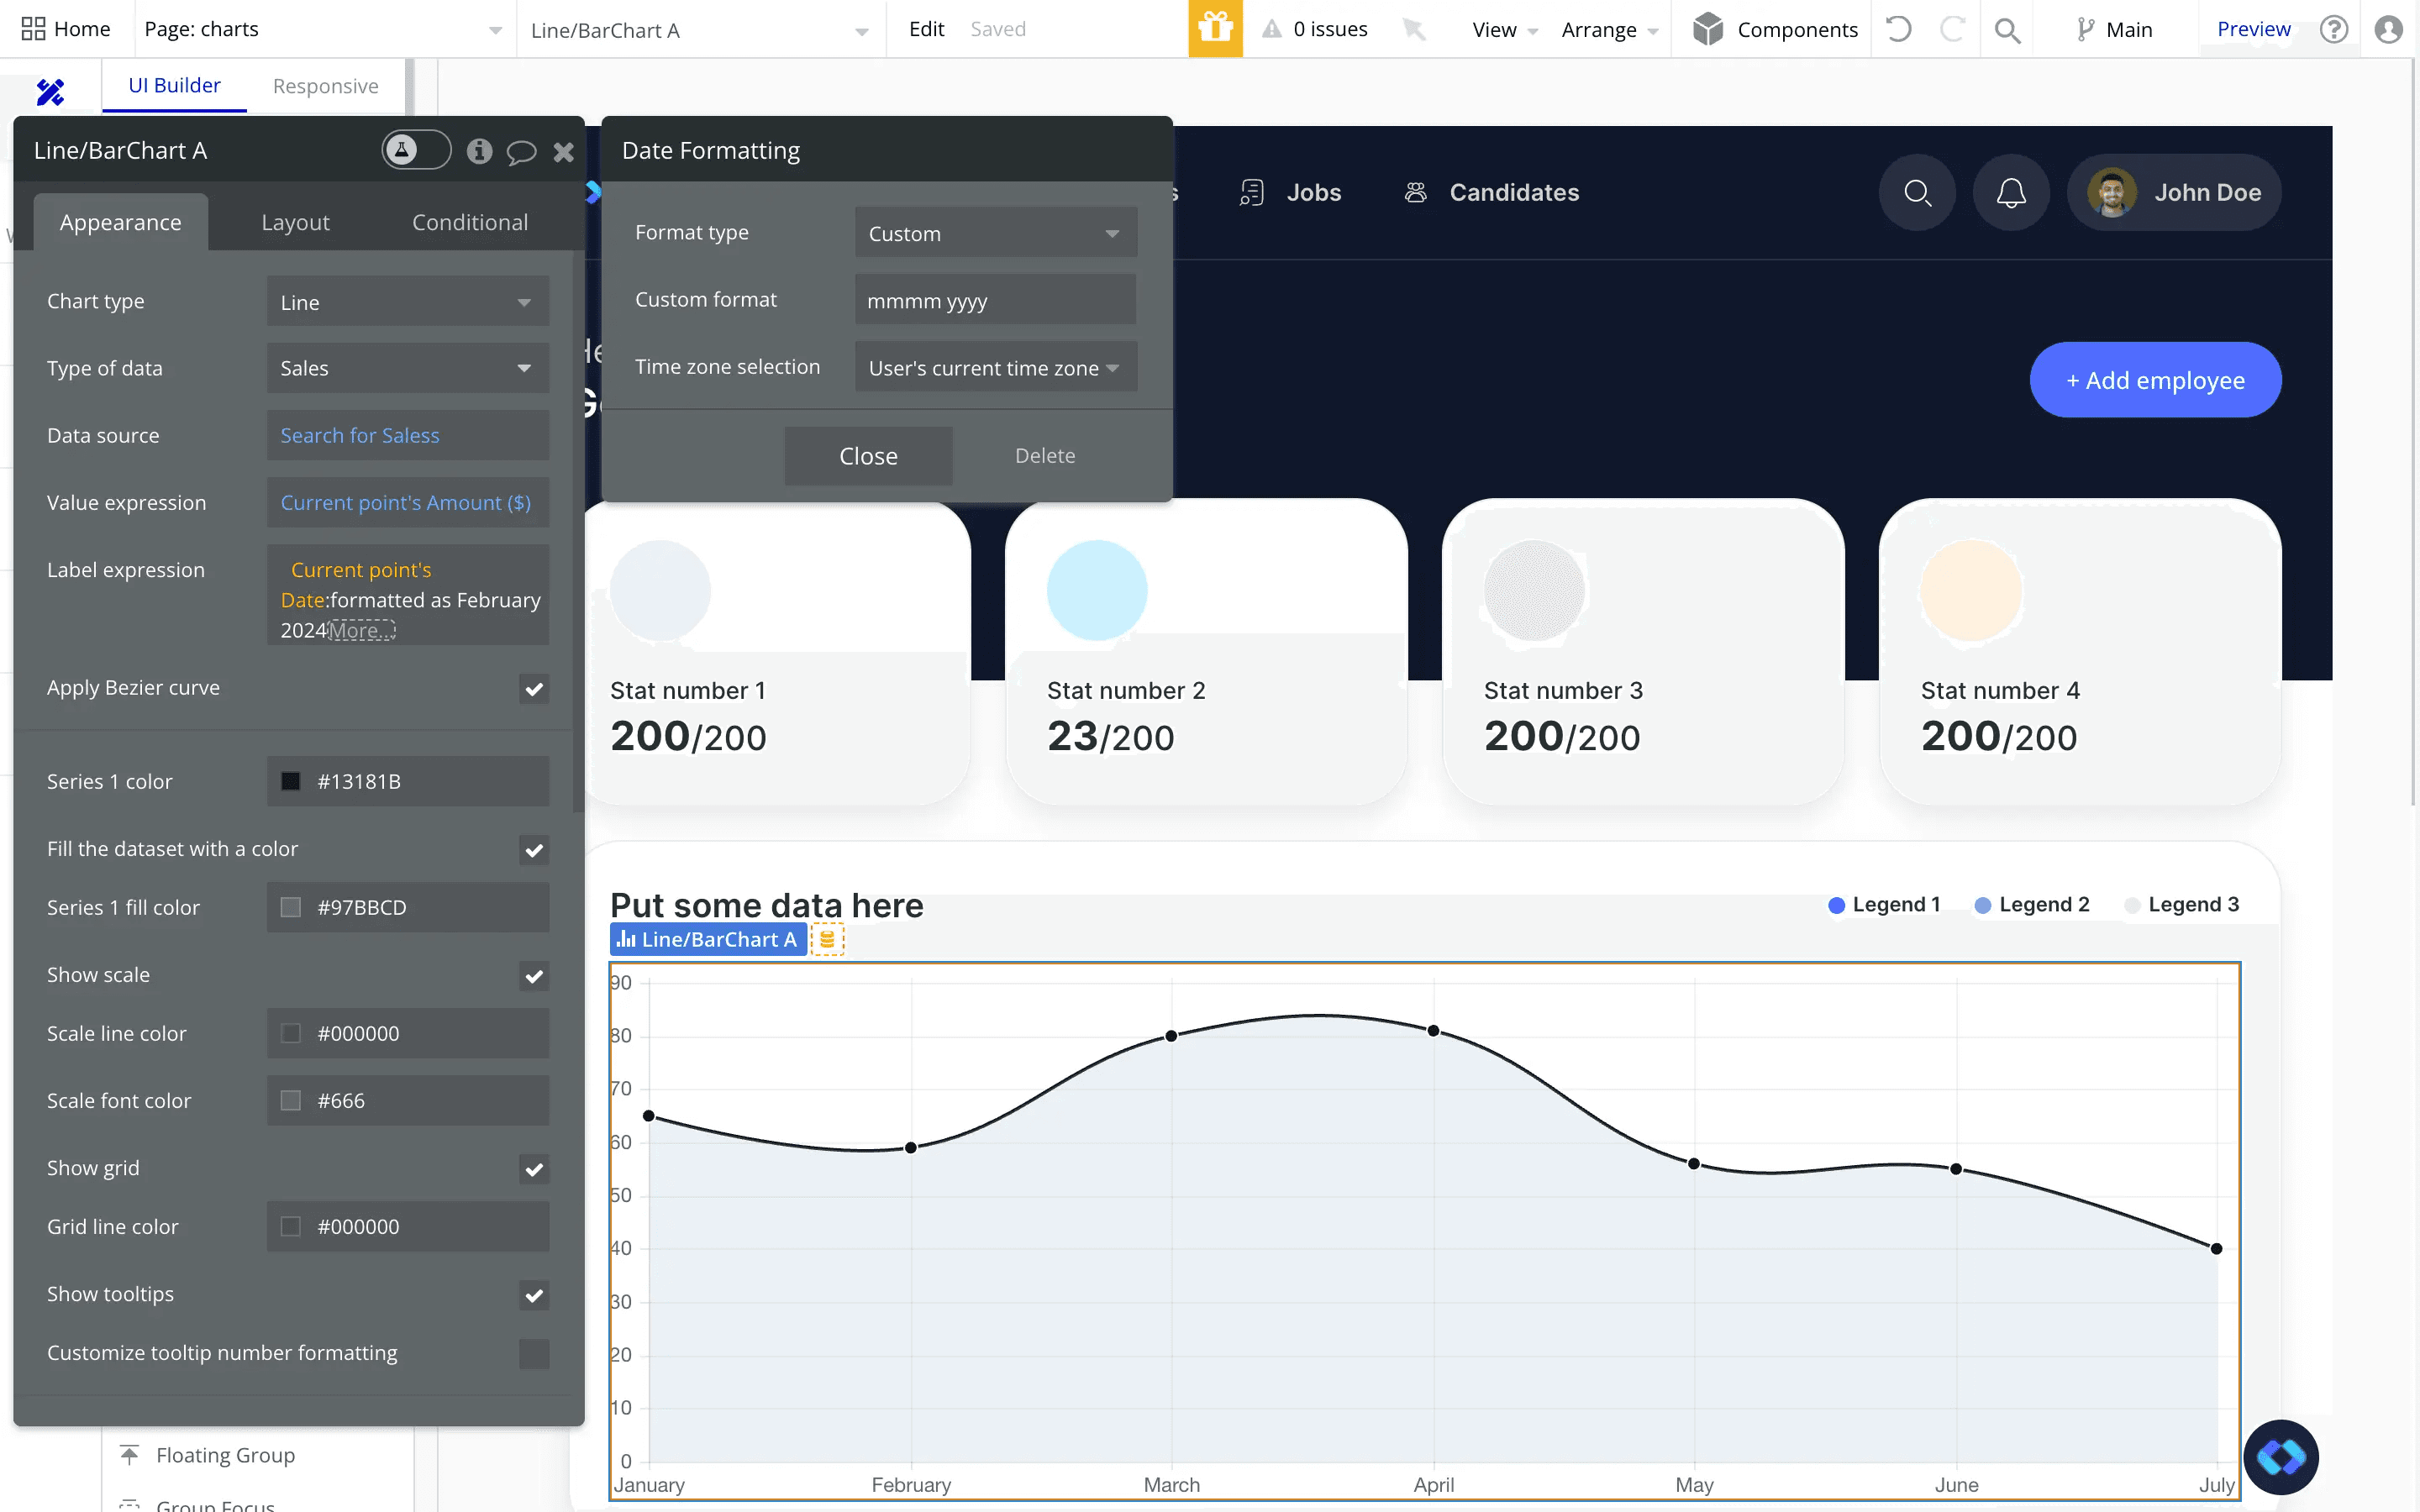
Task: Open the Time zone selection dropdown
Action: click(995, 367)
